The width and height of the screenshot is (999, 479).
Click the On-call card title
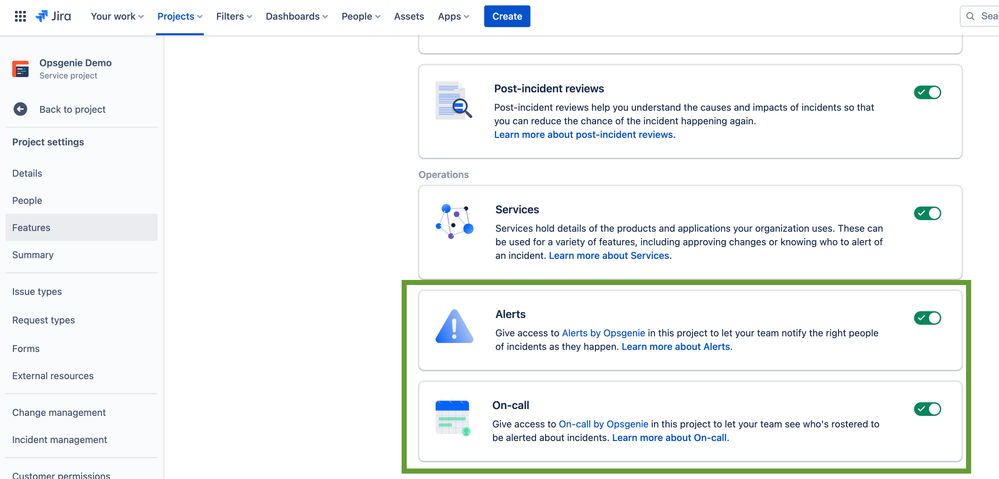click(x=511, y=405)
